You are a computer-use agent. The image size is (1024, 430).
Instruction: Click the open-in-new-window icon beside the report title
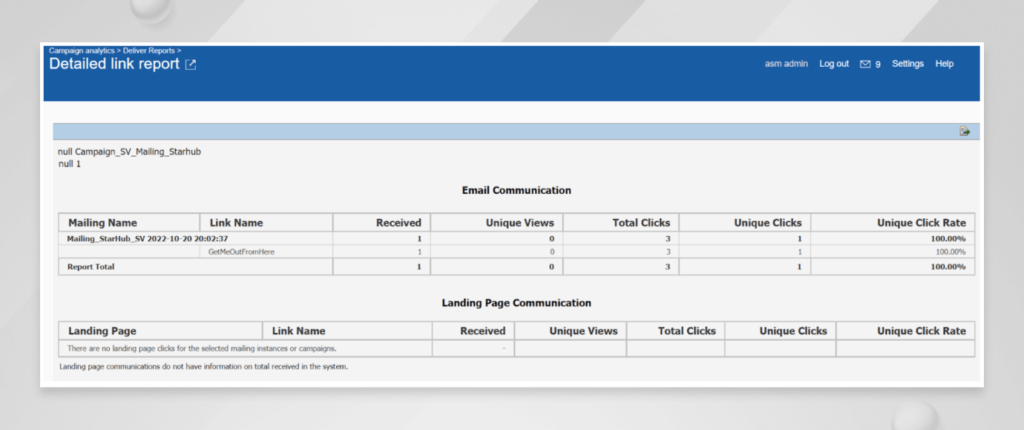191,65
